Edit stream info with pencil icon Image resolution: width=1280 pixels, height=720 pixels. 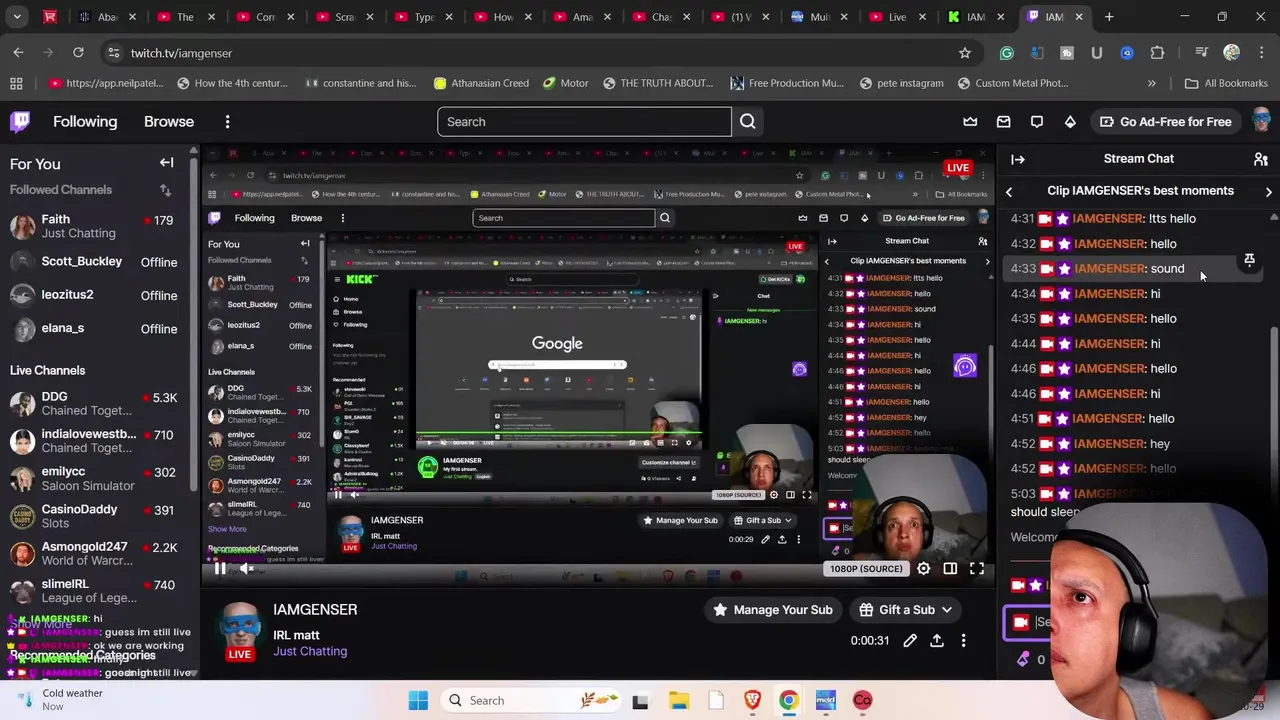(910, 640)
